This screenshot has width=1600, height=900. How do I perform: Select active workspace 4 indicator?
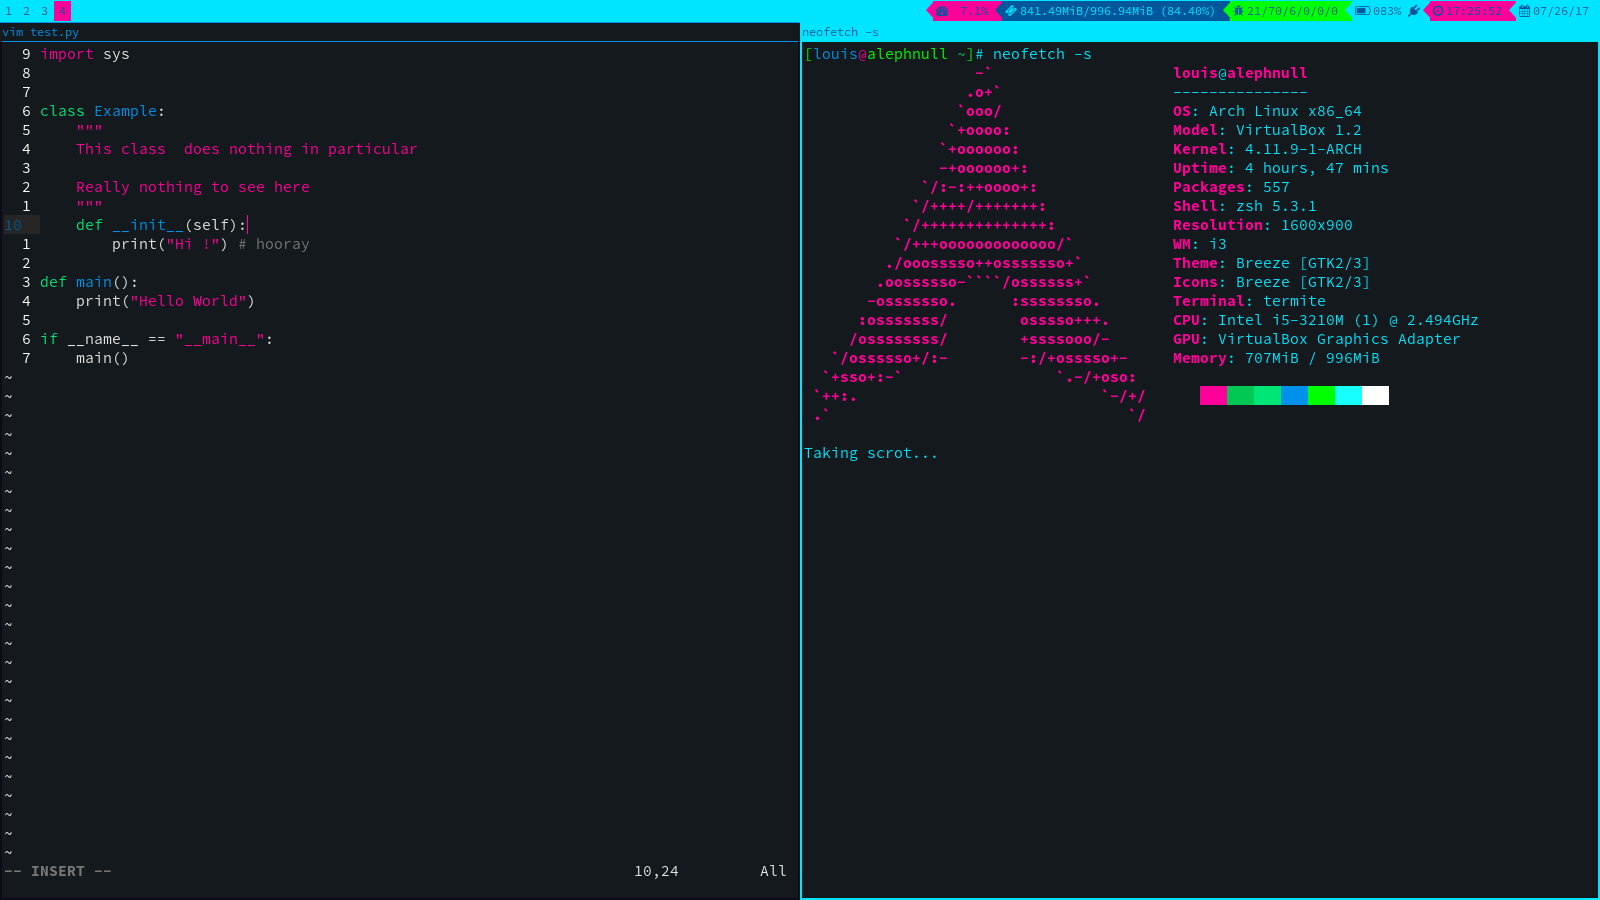pyautogui.click(x=62, y=11)
